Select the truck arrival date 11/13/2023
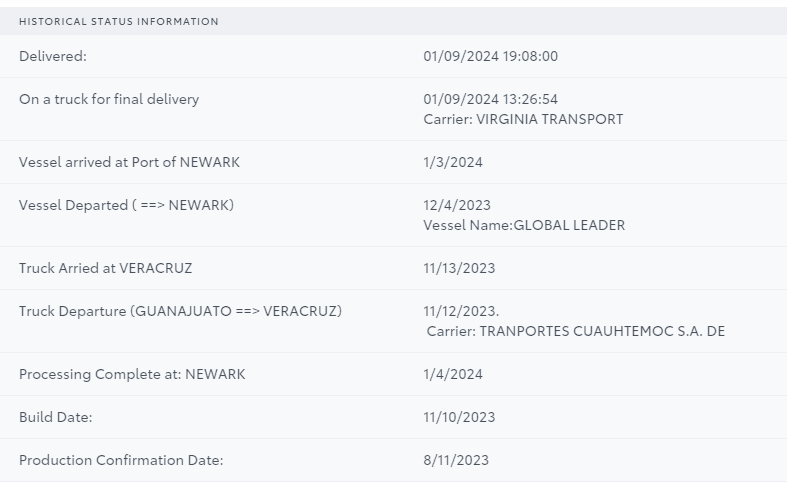 point(459,268)
